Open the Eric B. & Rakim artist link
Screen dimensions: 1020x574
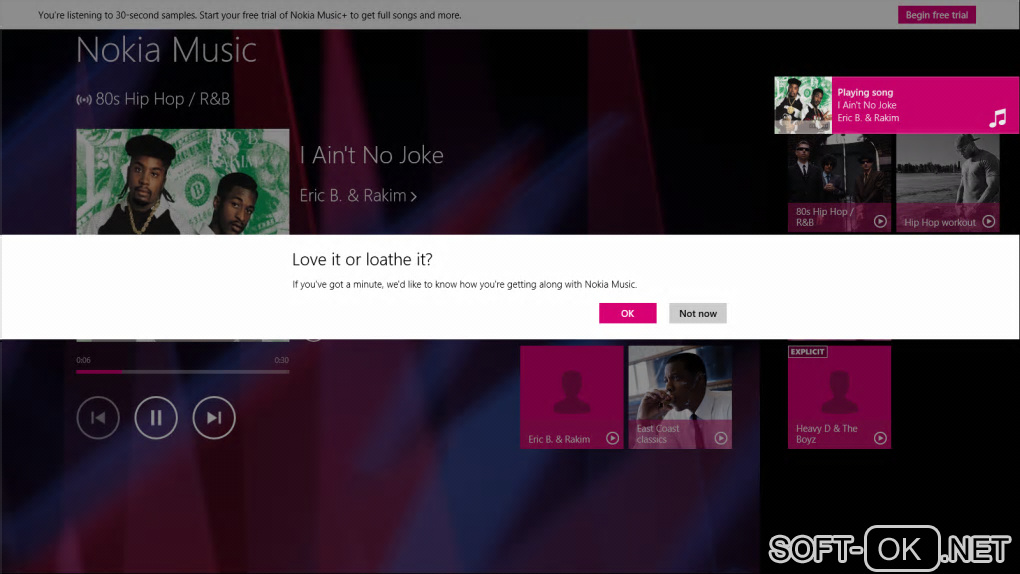(358, 195)
